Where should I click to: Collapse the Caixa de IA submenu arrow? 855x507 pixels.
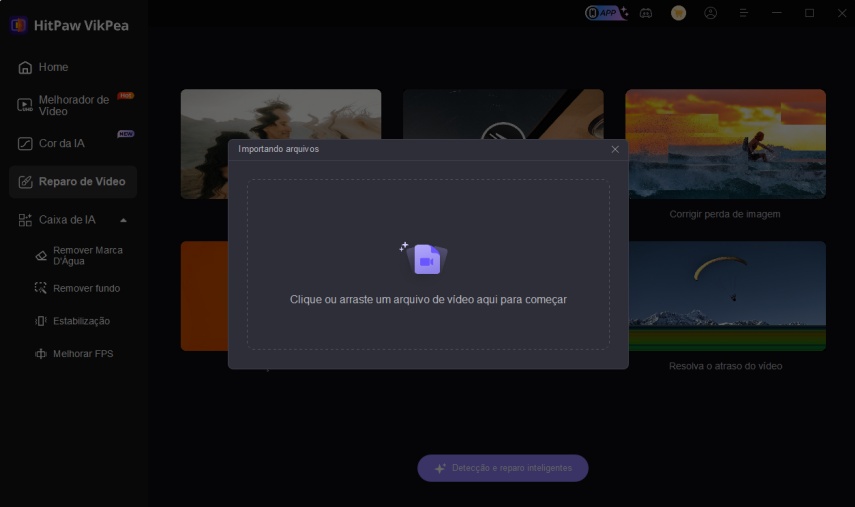(123, 220)
